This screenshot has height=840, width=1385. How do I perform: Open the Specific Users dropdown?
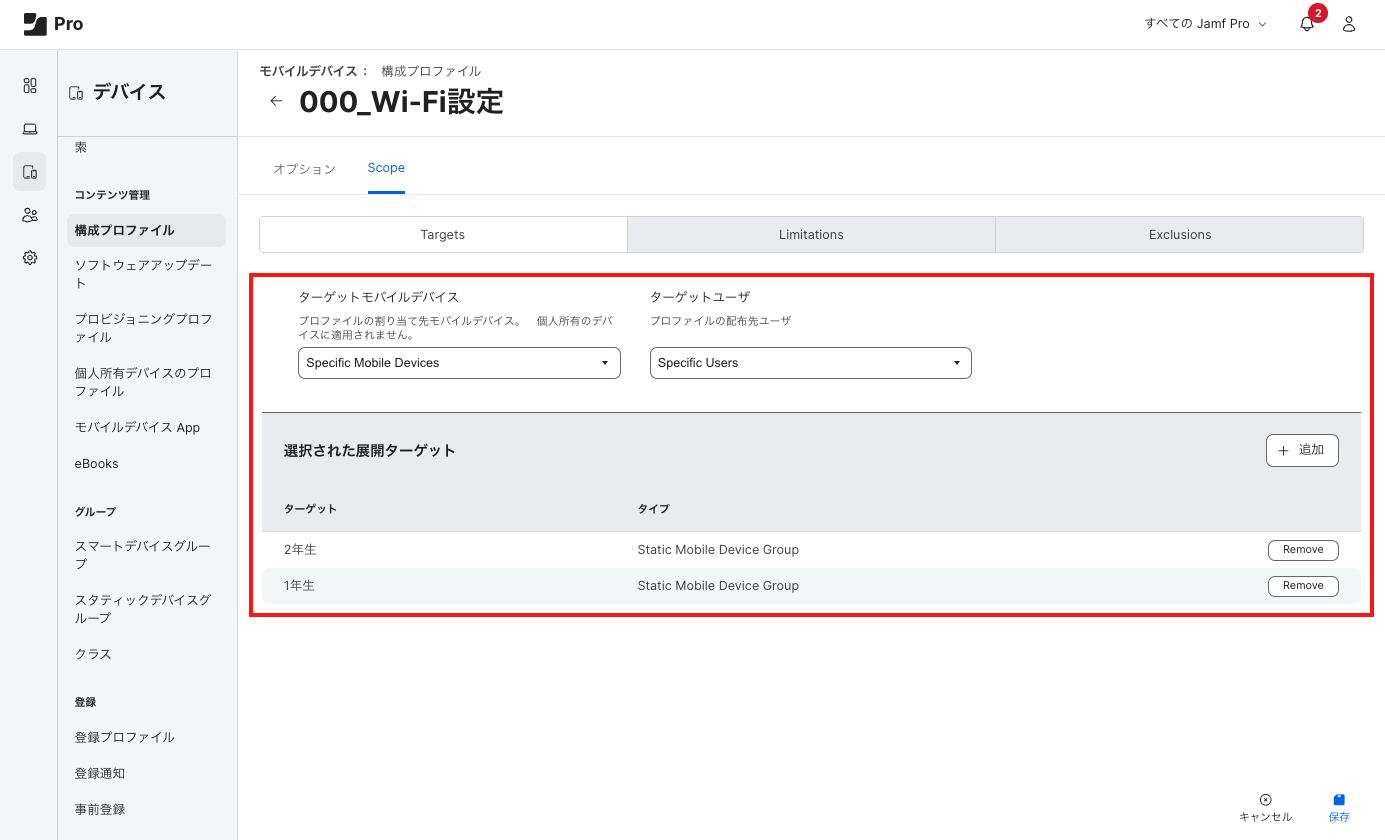[x=811, y=363]
